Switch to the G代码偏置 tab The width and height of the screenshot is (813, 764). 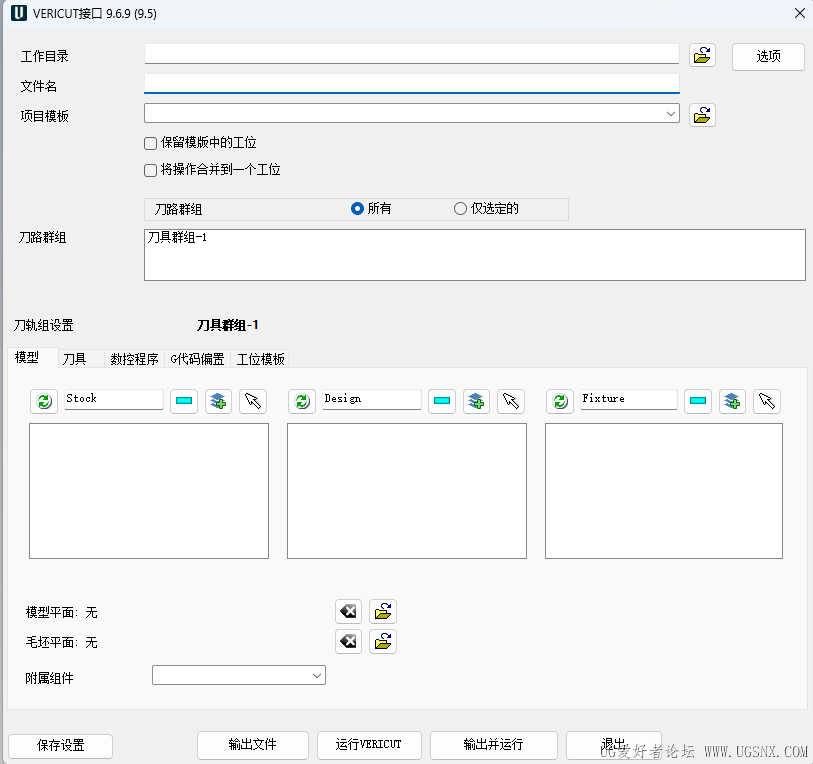tap(197, 359)
